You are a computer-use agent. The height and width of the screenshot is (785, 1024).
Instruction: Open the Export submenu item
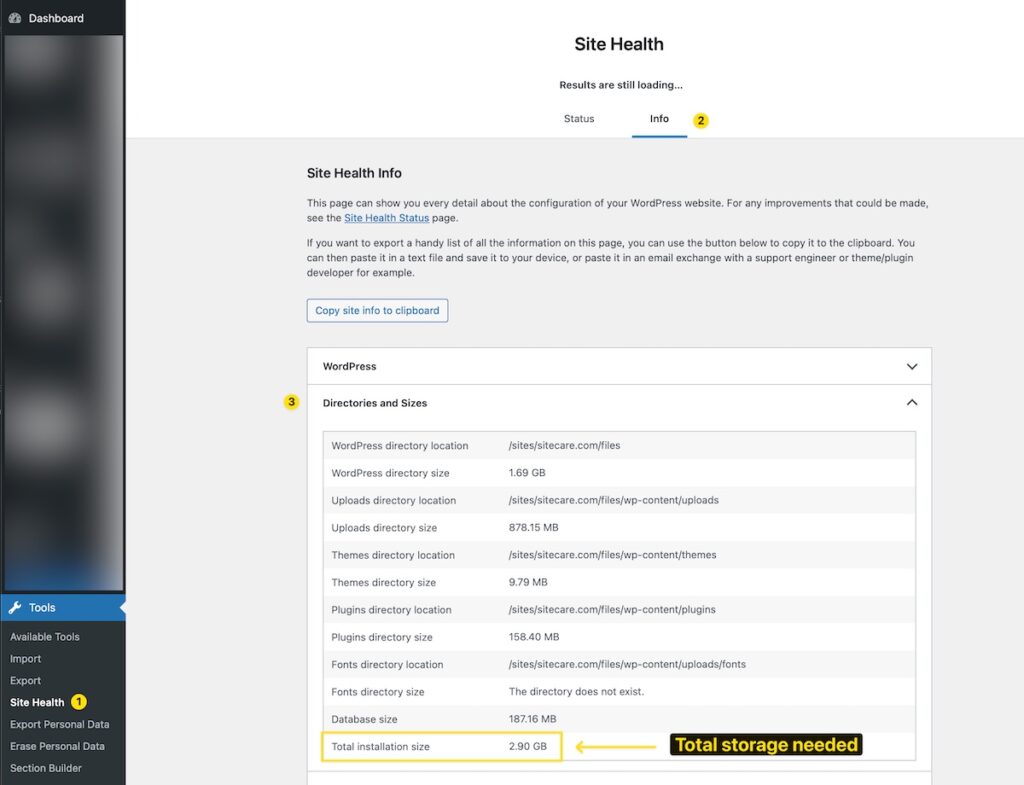[26, 681]
